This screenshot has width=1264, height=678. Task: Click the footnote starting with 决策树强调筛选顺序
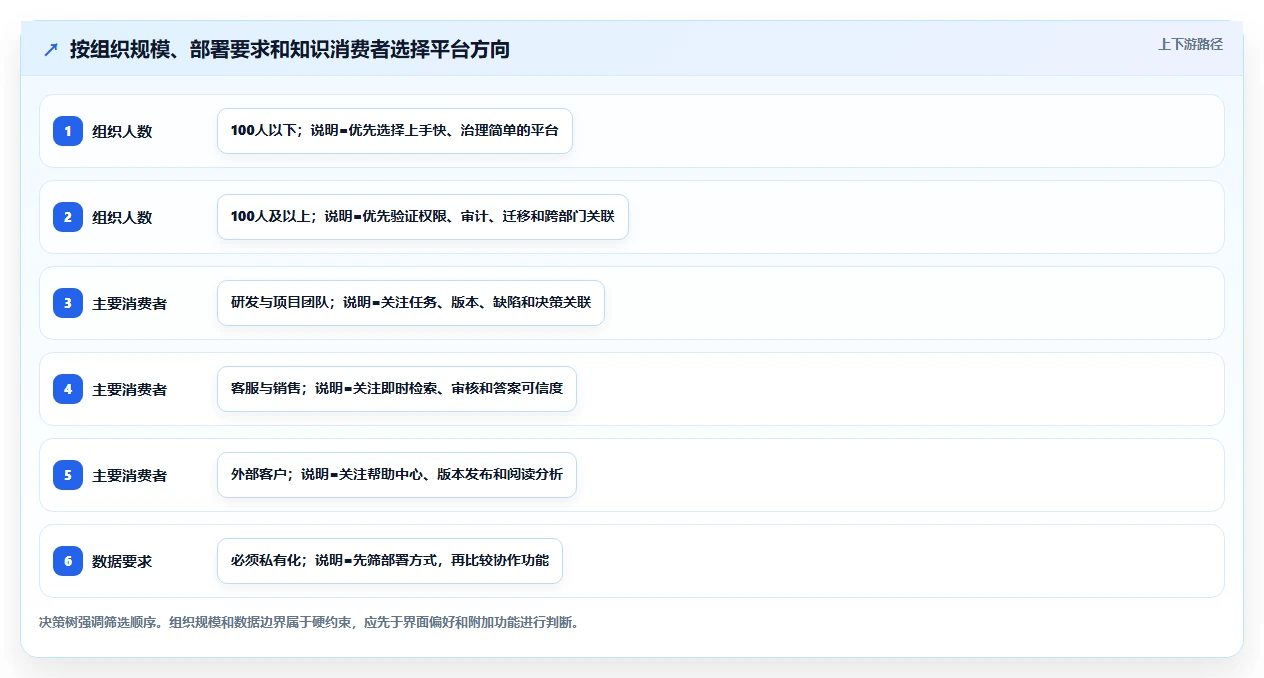click(x=309, y=622)
